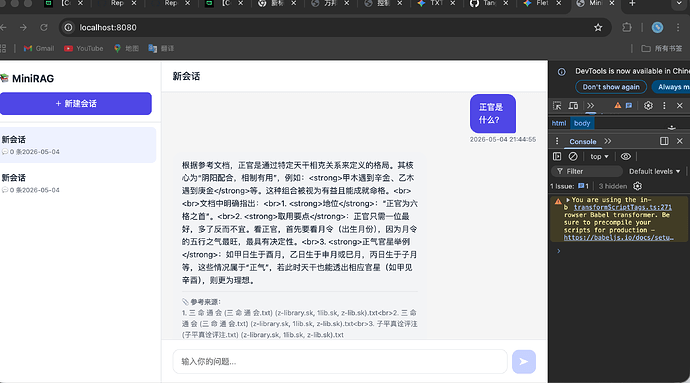690x383 pixels.
Task: Open the Console drawer three-dot menu
Action: pos(557,141)
